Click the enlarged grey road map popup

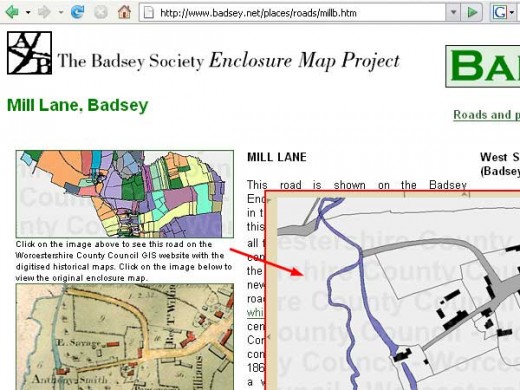(x=393, y=290)
